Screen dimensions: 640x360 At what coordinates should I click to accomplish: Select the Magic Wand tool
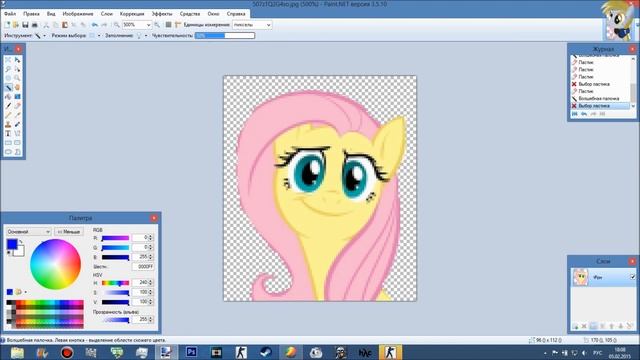pyautogui.click(x=8, y=87)
